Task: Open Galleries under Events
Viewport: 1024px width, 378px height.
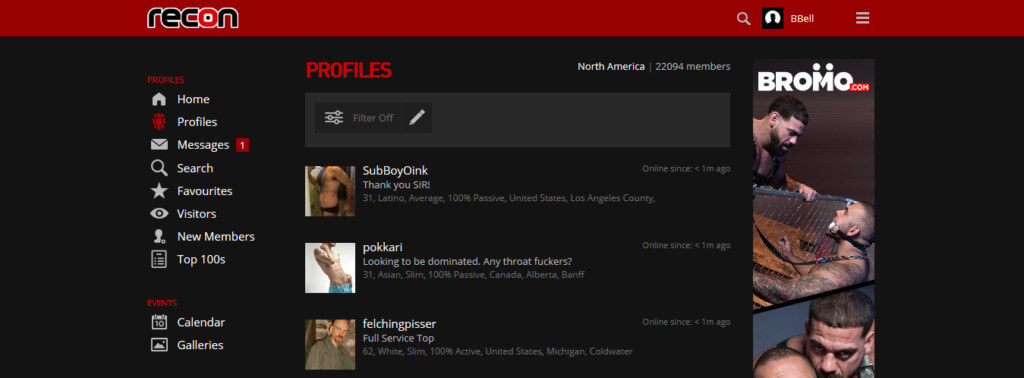Action: click(200, 345)
